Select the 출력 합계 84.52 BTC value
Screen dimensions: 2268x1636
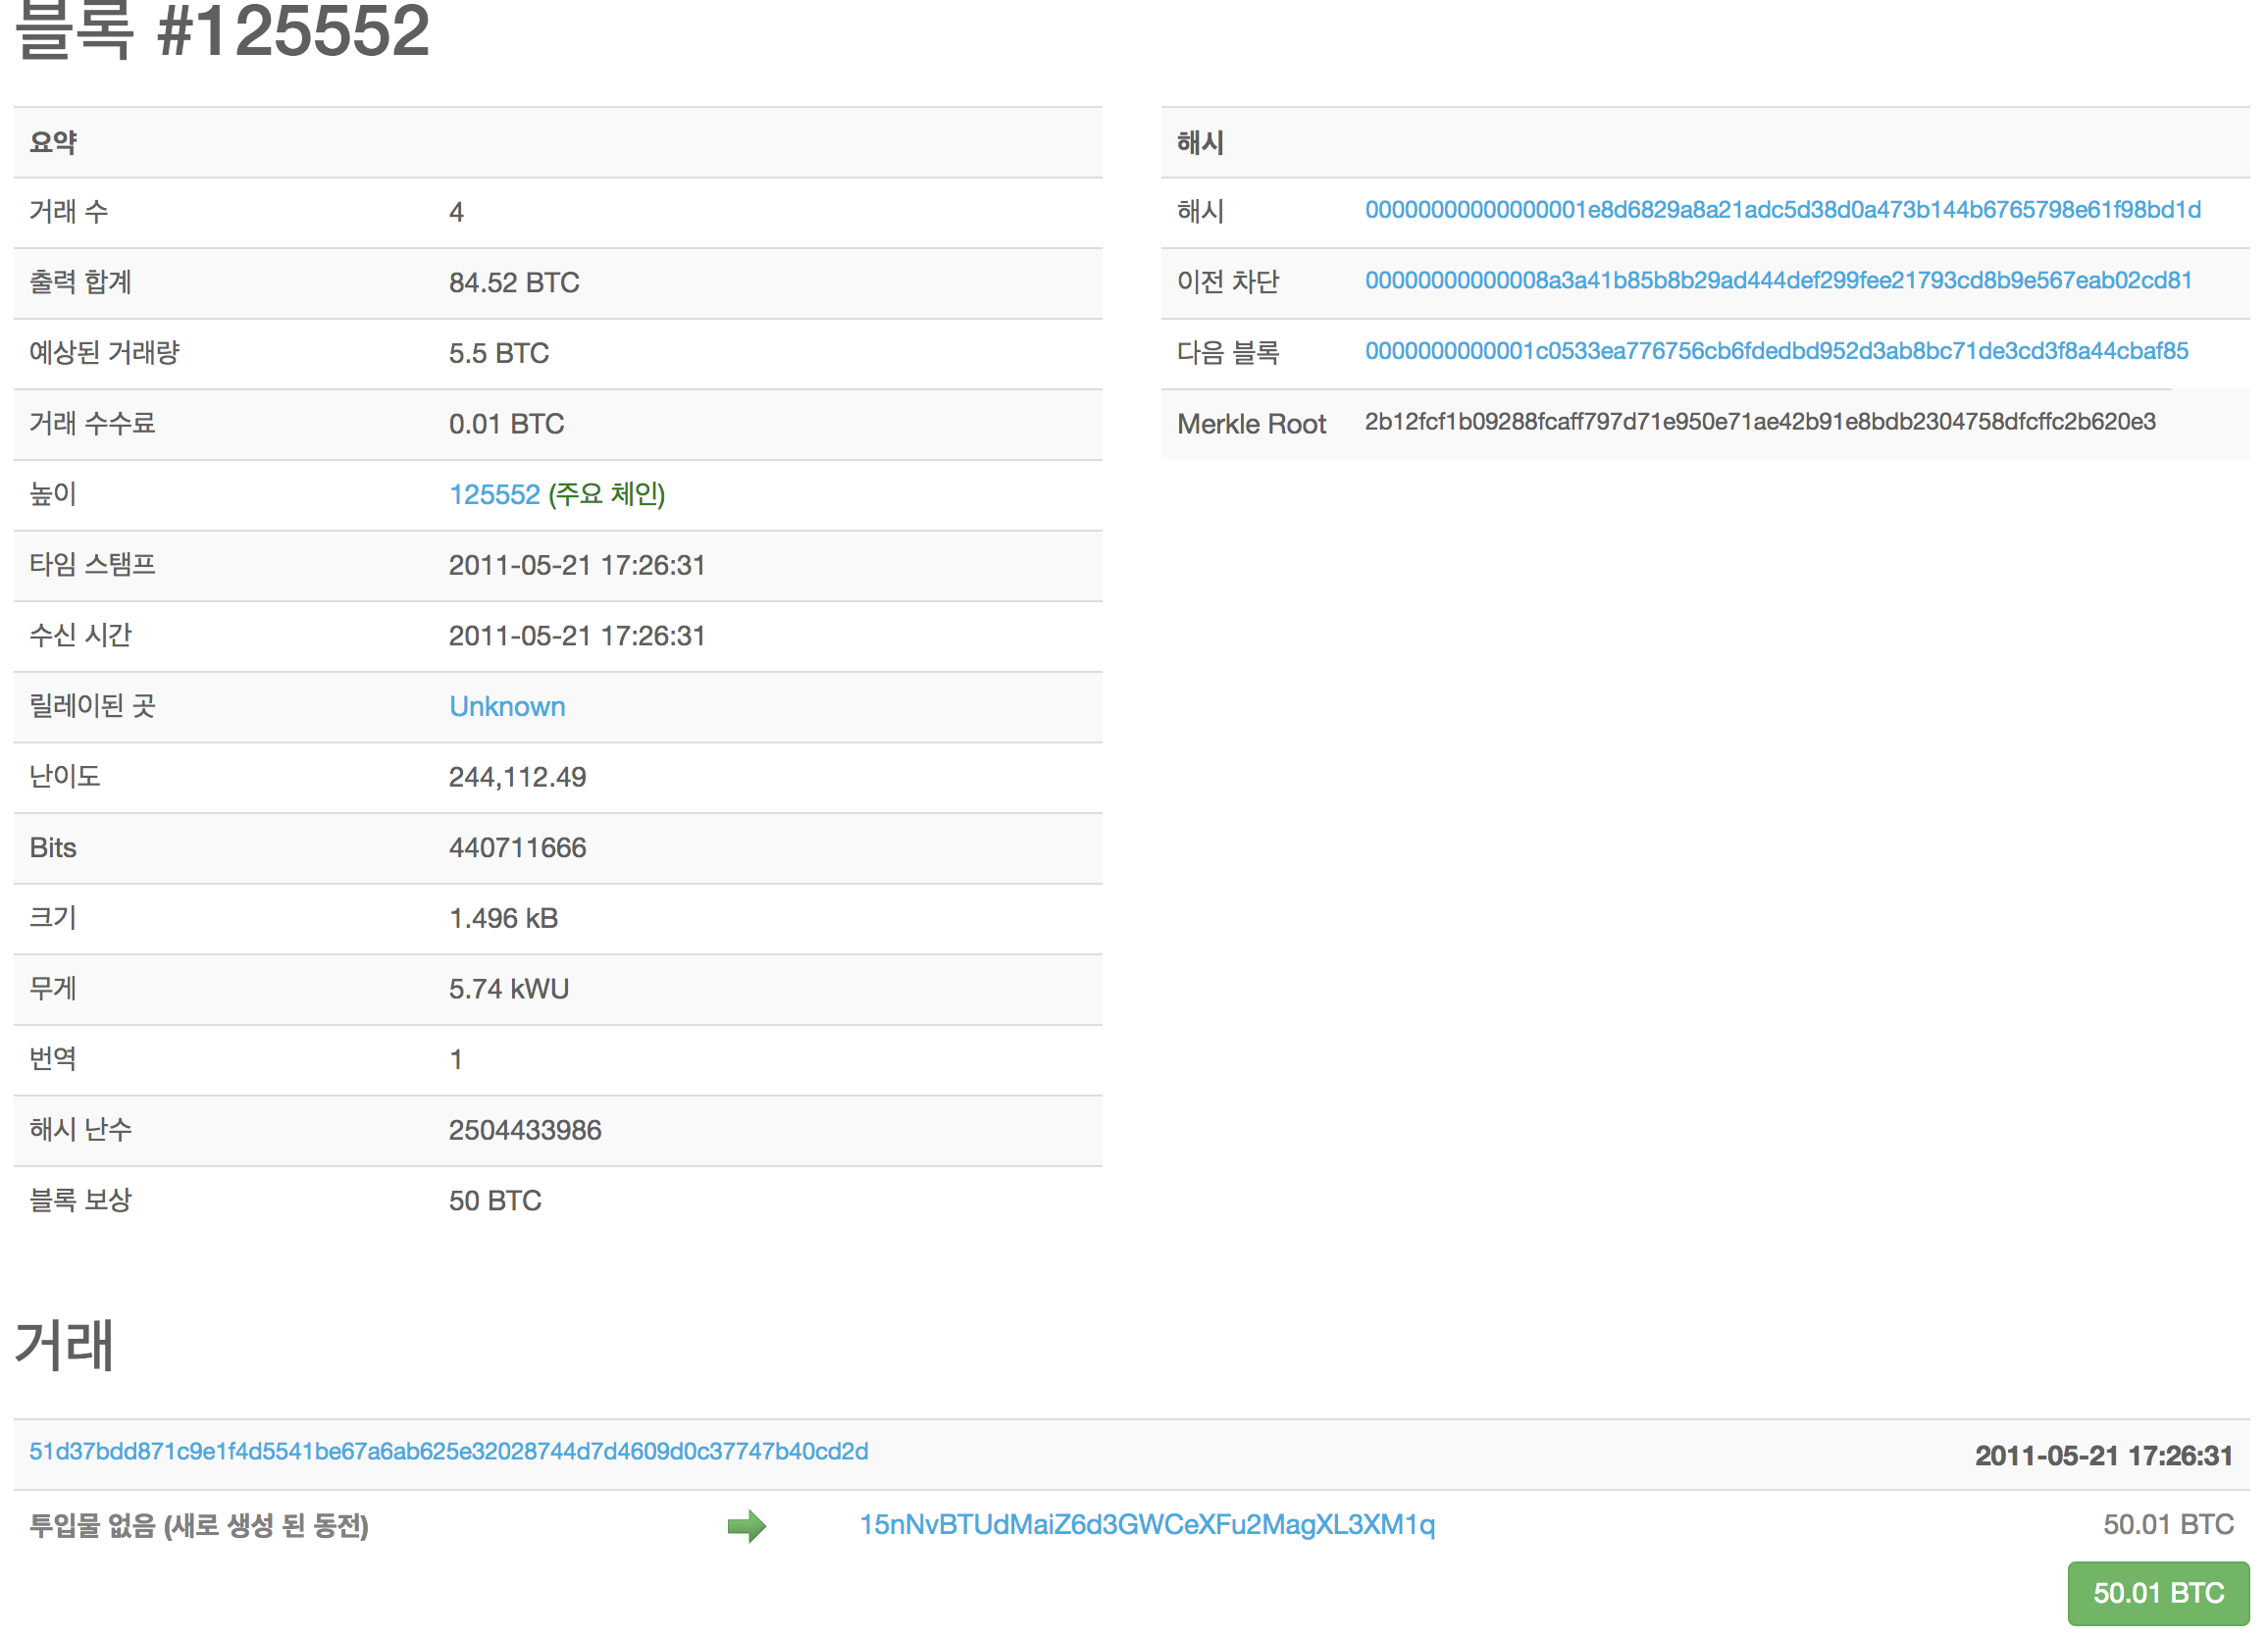(x=514, y=283)
